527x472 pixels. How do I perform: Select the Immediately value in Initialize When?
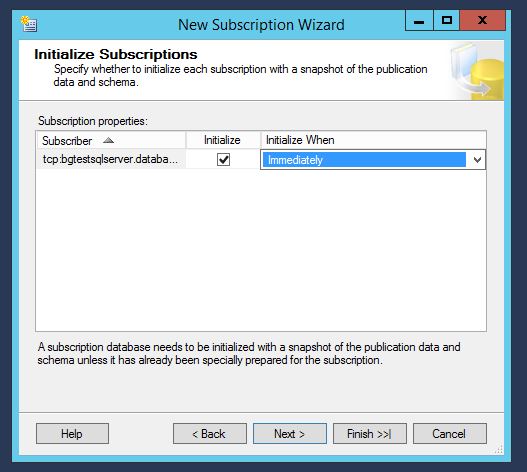[364, 160]
